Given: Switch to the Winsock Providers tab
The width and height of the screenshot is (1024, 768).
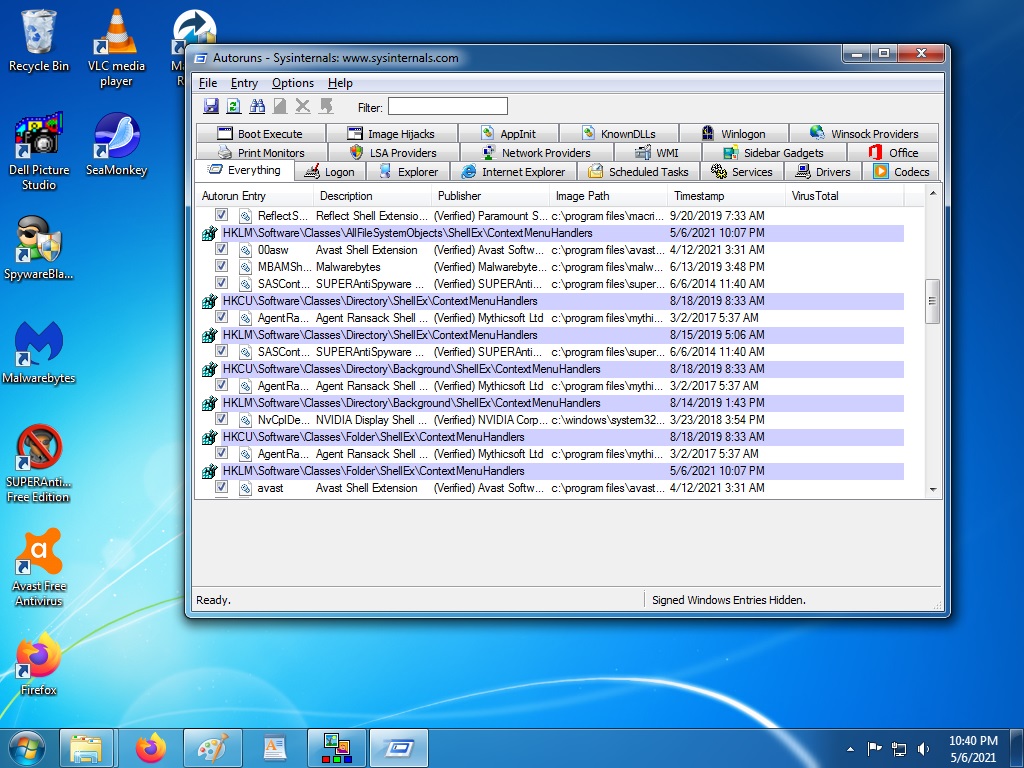Looking at the screenshot, I should click(x=864, y=134).
